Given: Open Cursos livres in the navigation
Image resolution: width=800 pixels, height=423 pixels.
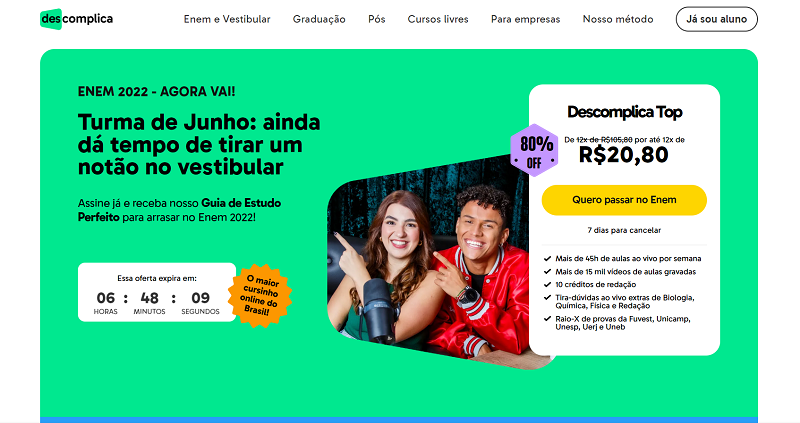Looking at the screenshot, I should click(x=438, y=19).
